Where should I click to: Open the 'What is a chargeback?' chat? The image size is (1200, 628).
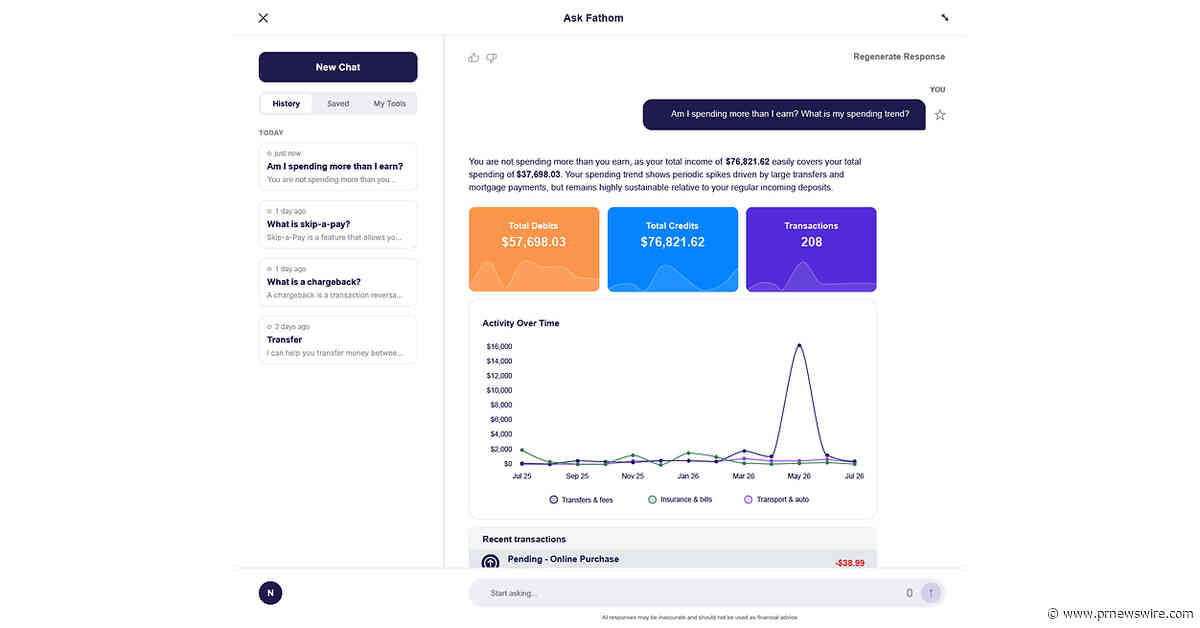pos(338,282)
